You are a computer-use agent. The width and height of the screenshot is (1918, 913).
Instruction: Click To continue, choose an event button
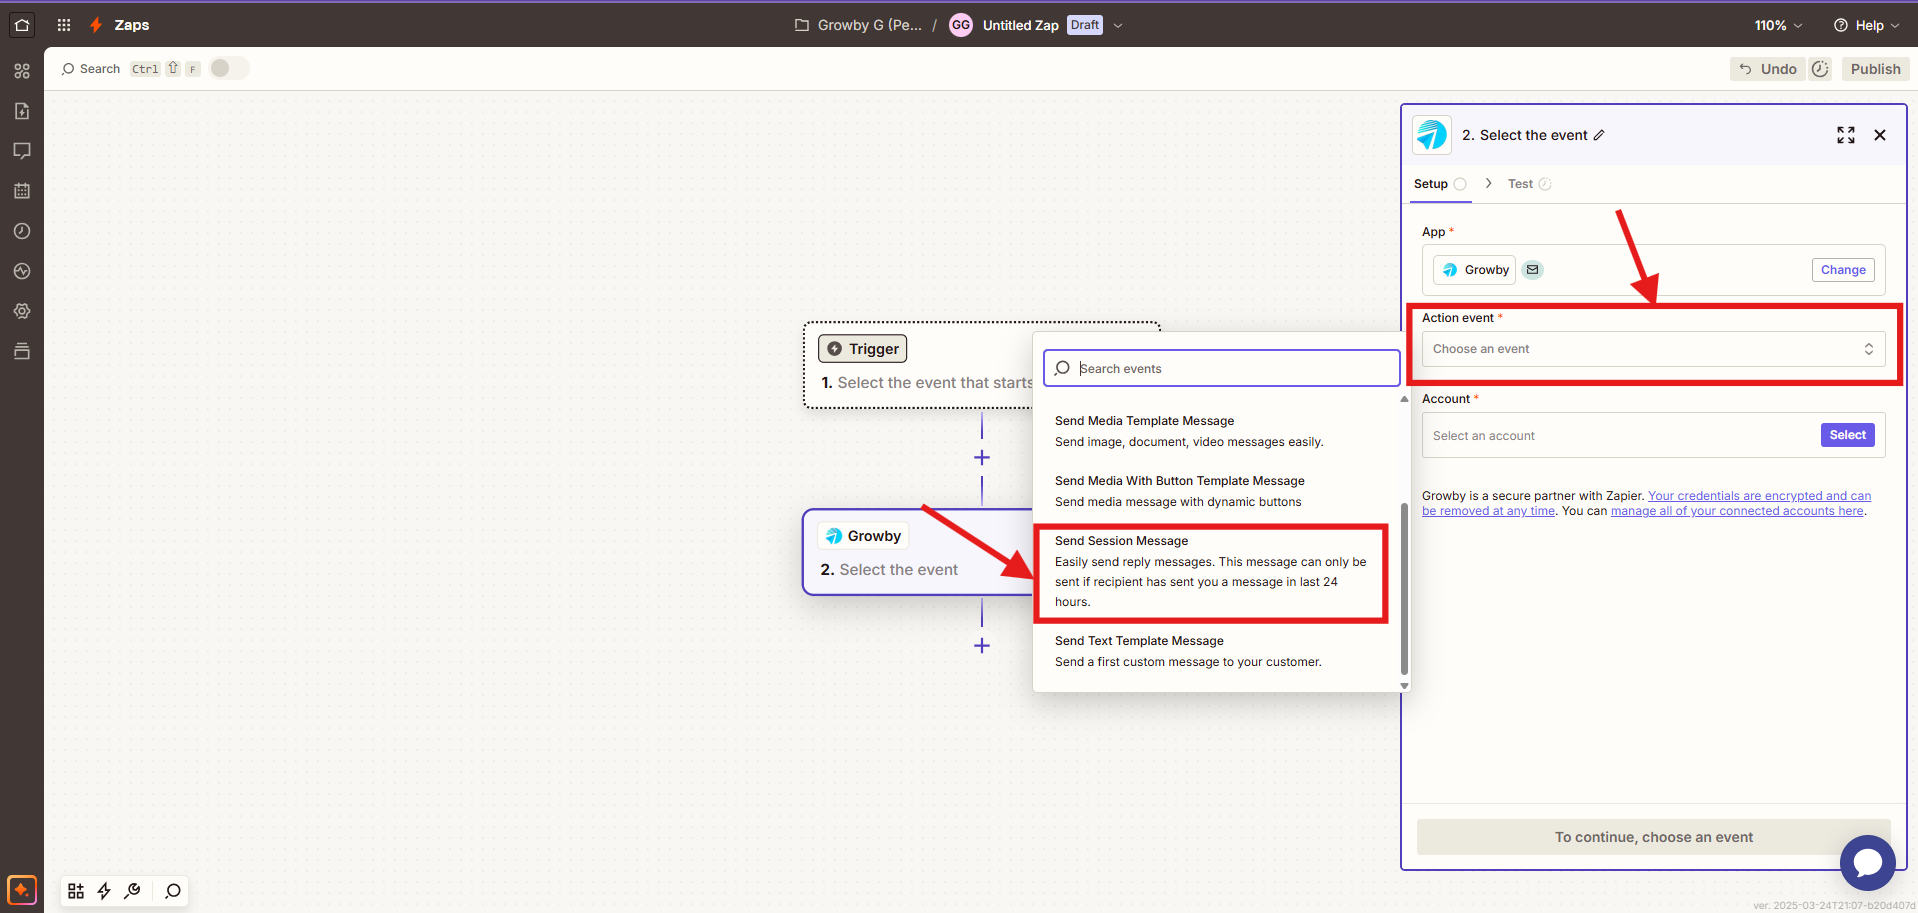(x=1653, y=837)
